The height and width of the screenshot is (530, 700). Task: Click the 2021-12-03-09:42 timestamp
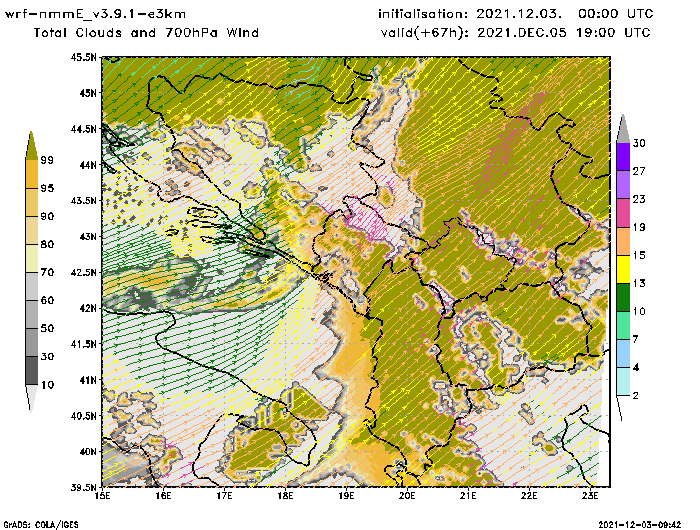pyautogui.click(x=640, y=525)
